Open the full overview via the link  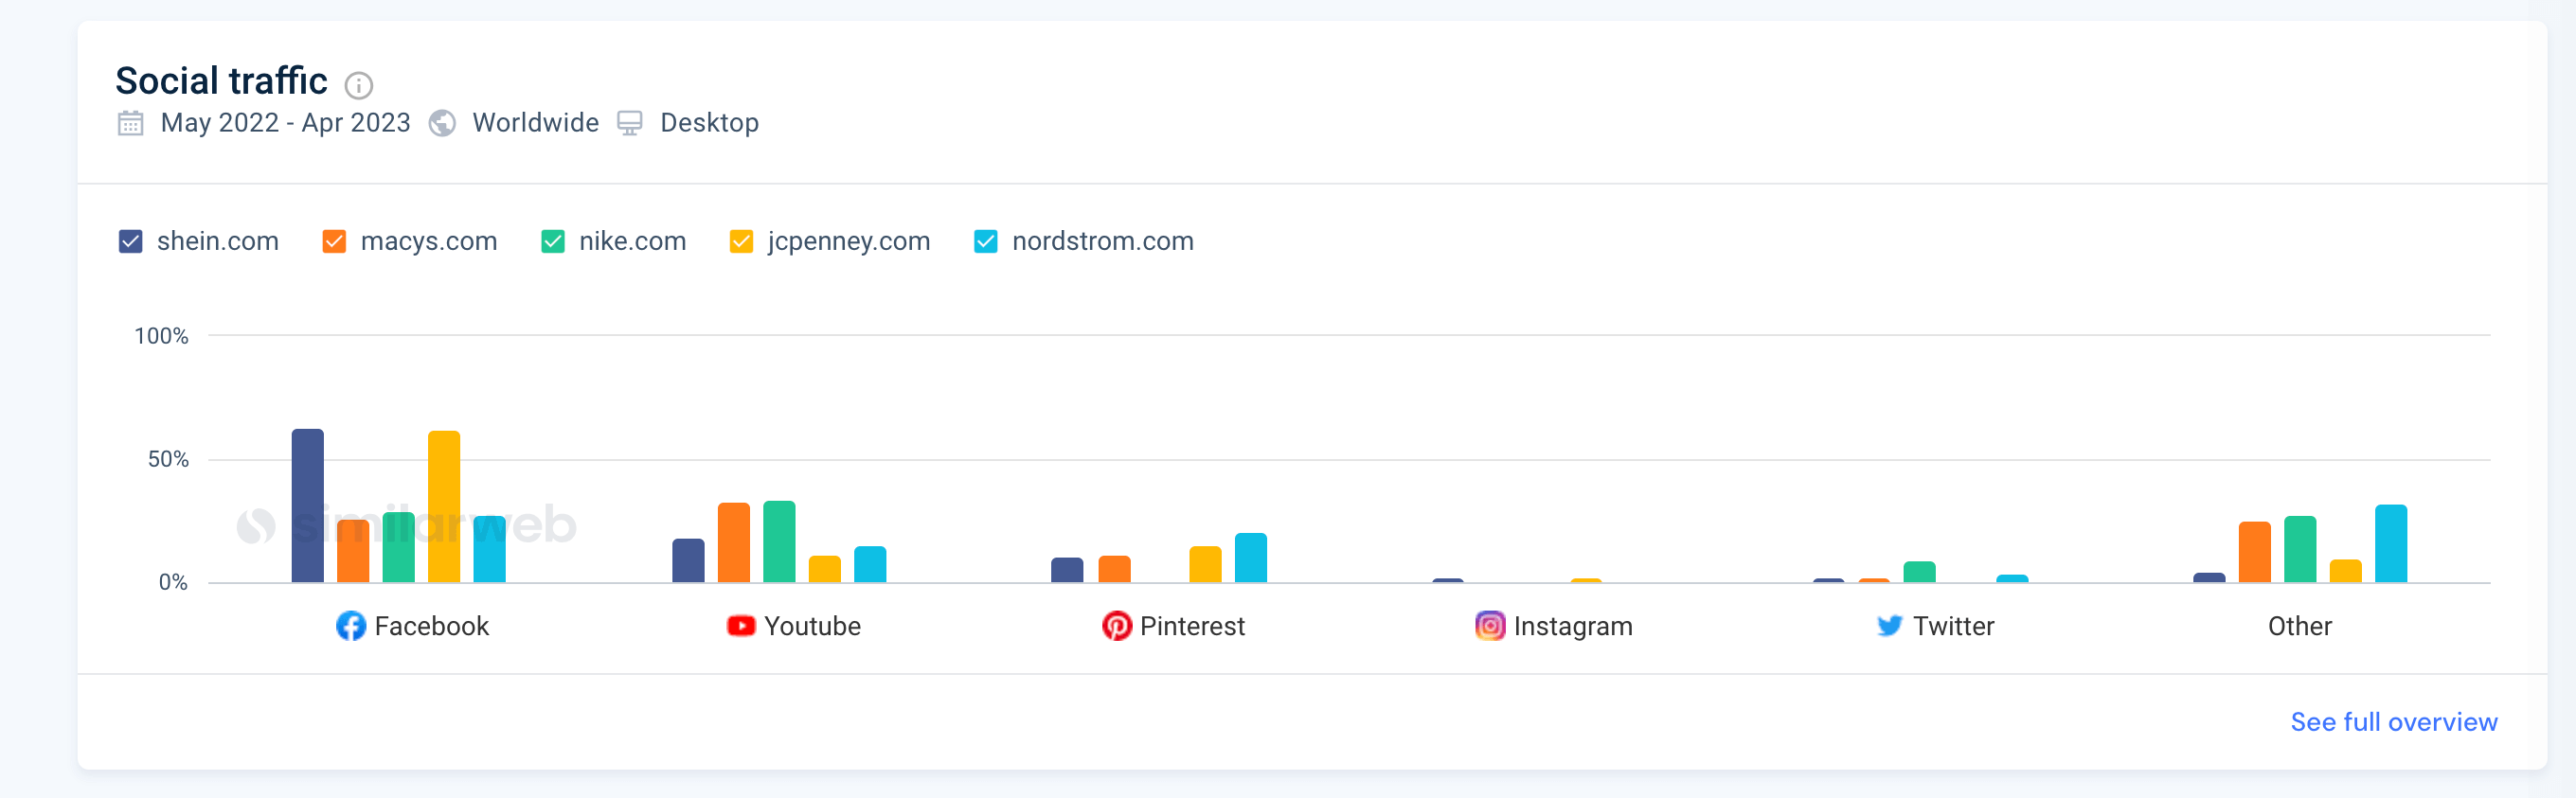click(x=2393, y=721)
